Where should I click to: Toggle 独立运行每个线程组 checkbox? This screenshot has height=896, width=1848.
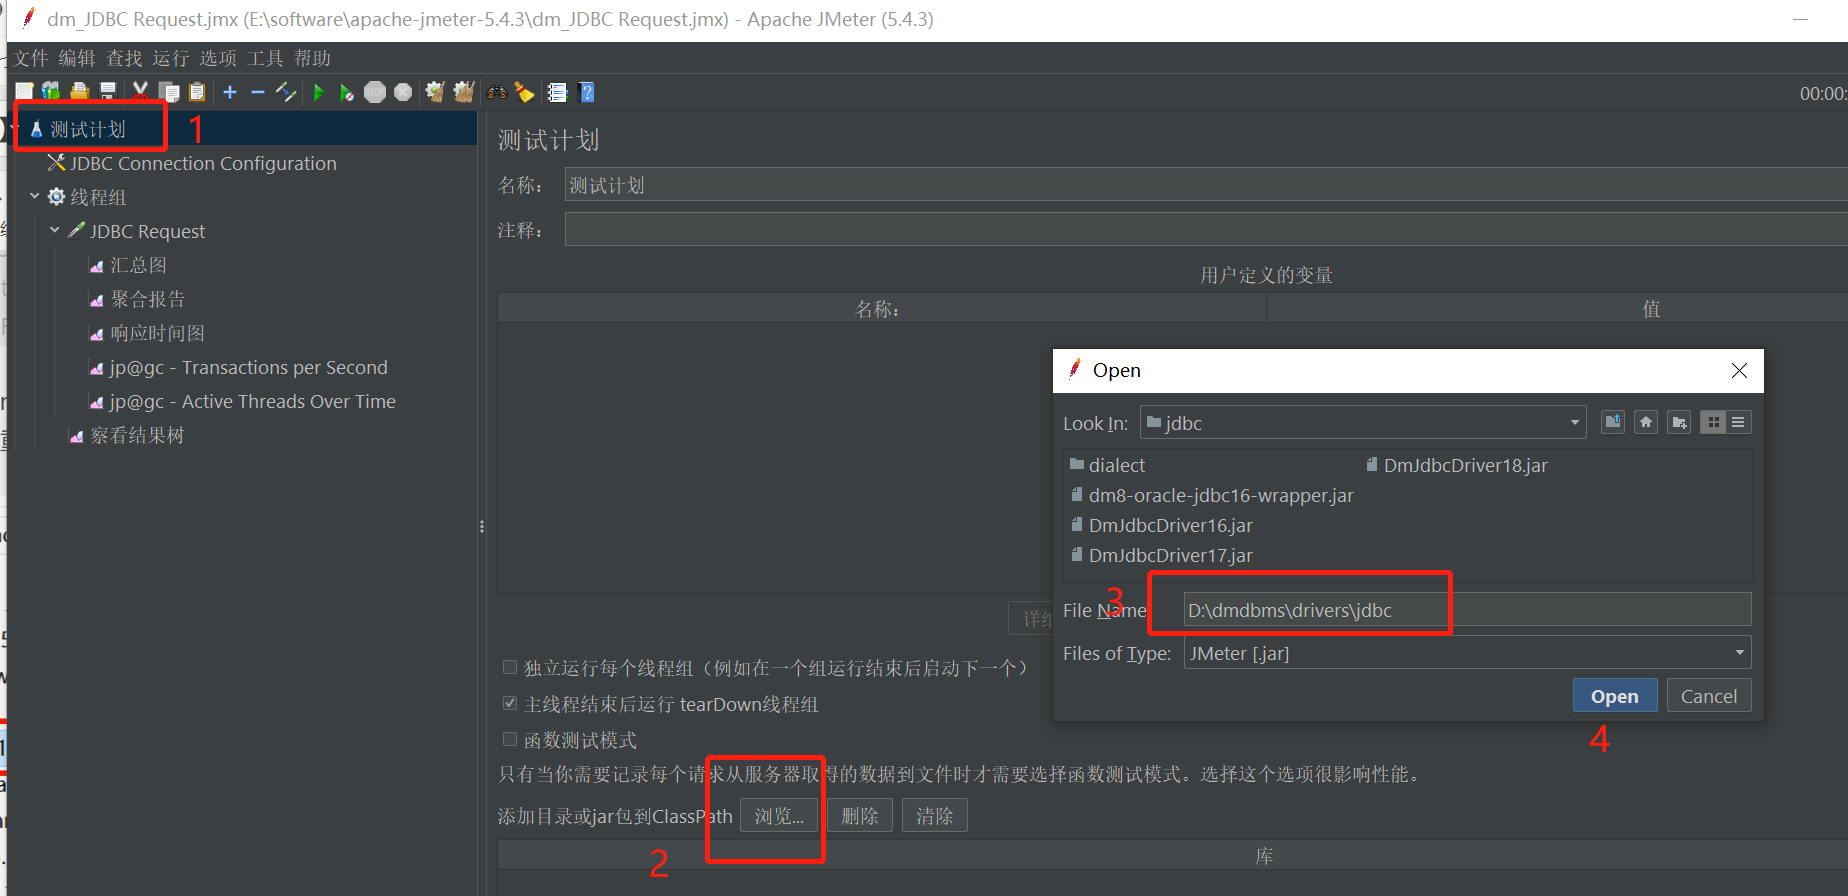pos(510,667)
